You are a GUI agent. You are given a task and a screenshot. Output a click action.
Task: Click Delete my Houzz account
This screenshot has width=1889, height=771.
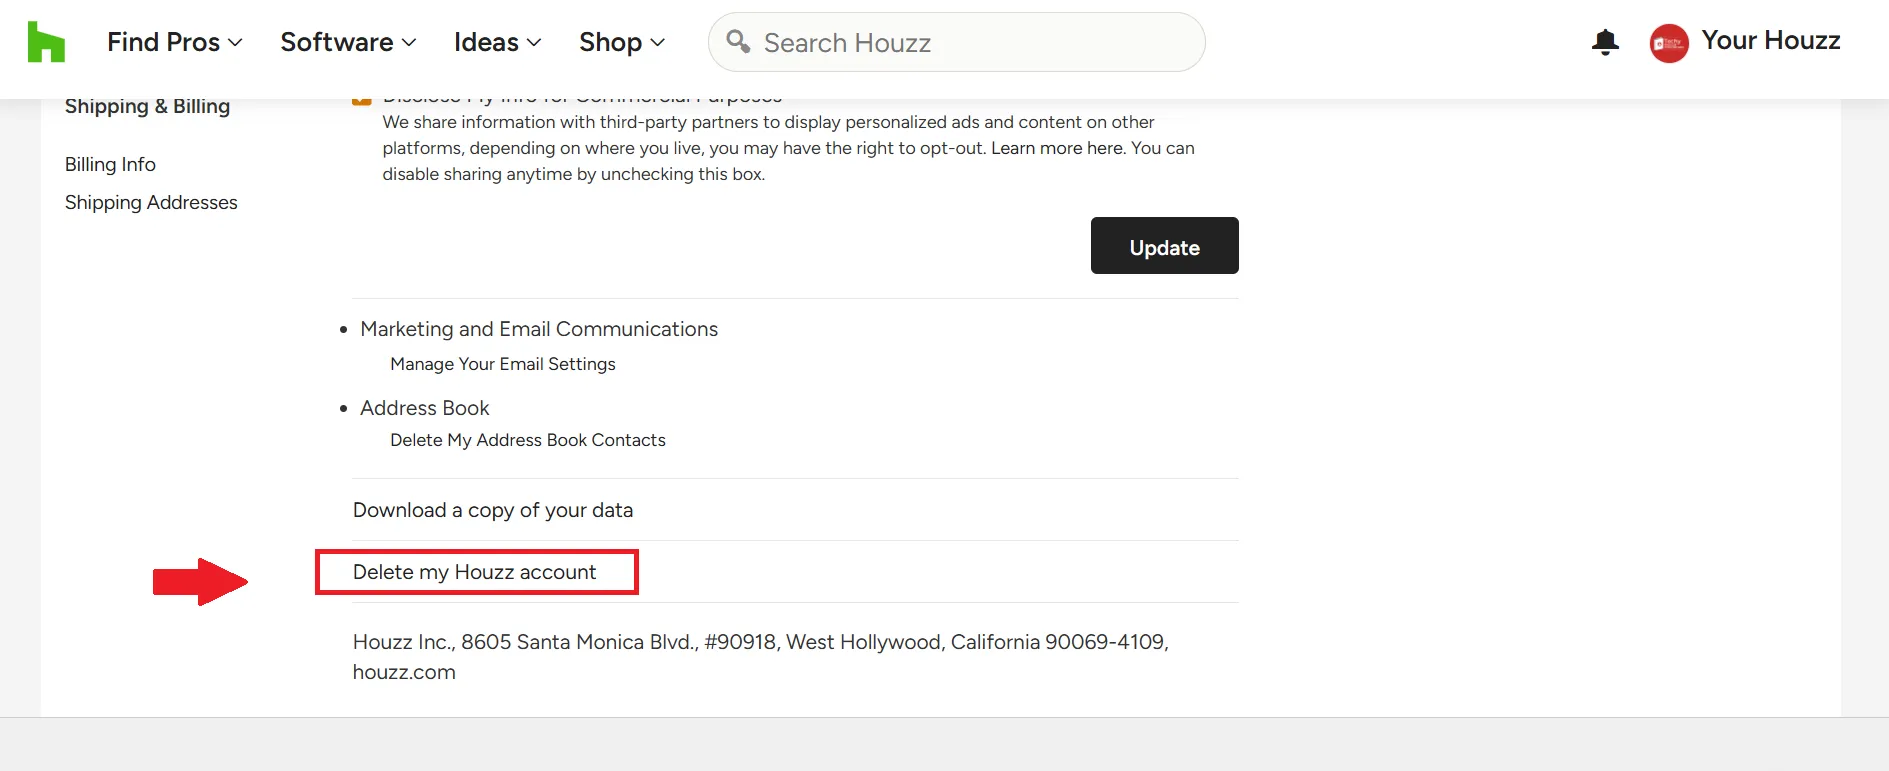[474, 572]
